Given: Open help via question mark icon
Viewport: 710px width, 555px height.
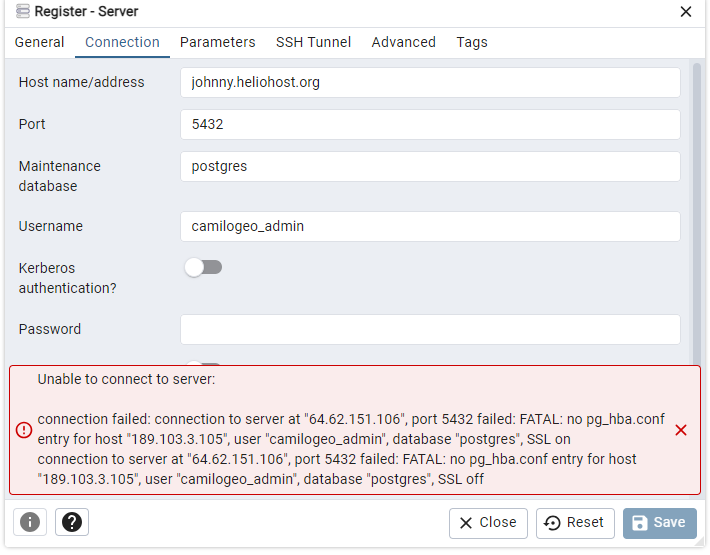Looking at the screenshot, I should click(72, 522).
